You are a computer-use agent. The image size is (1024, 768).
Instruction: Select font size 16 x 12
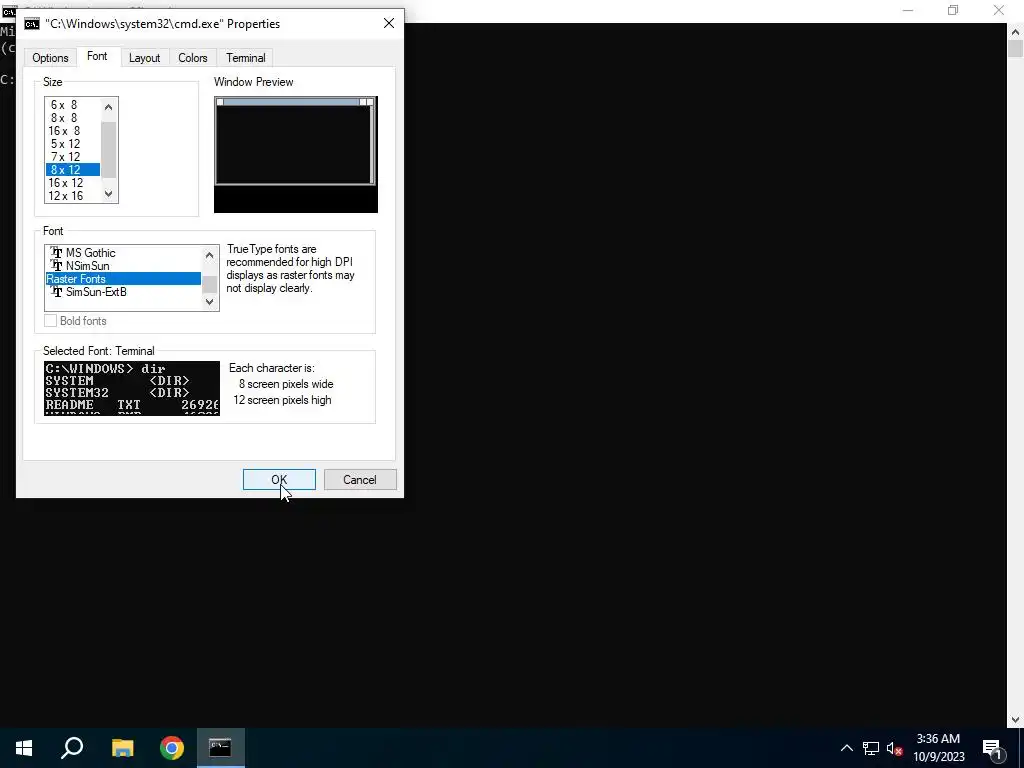pos(72,183)
